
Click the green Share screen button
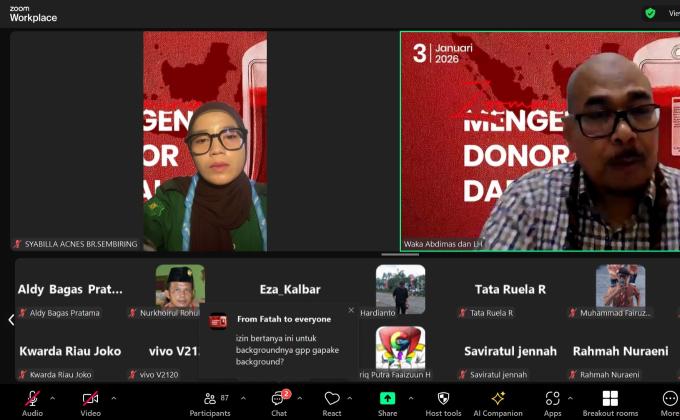click(x=387, y=402)
